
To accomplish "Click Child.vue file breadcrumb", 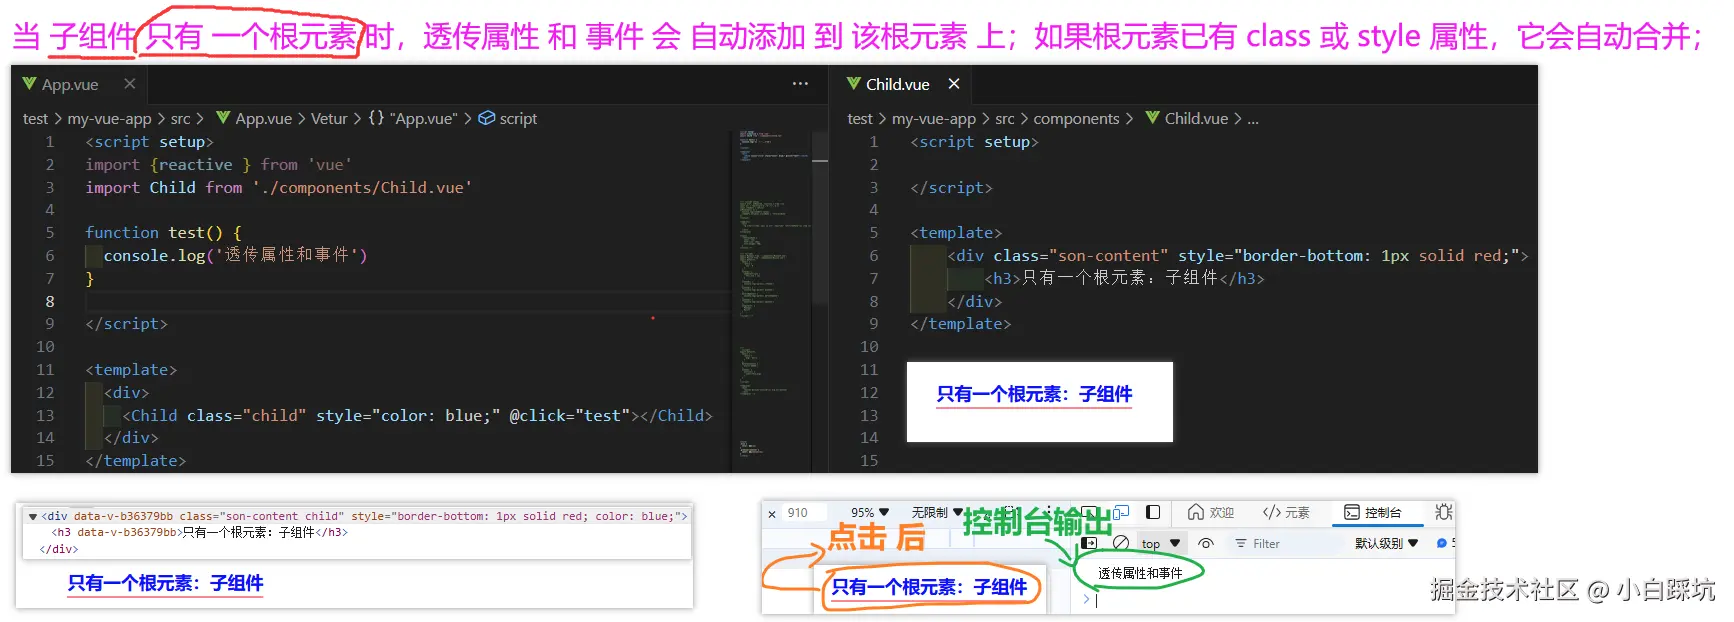I will pos(1186,119).
